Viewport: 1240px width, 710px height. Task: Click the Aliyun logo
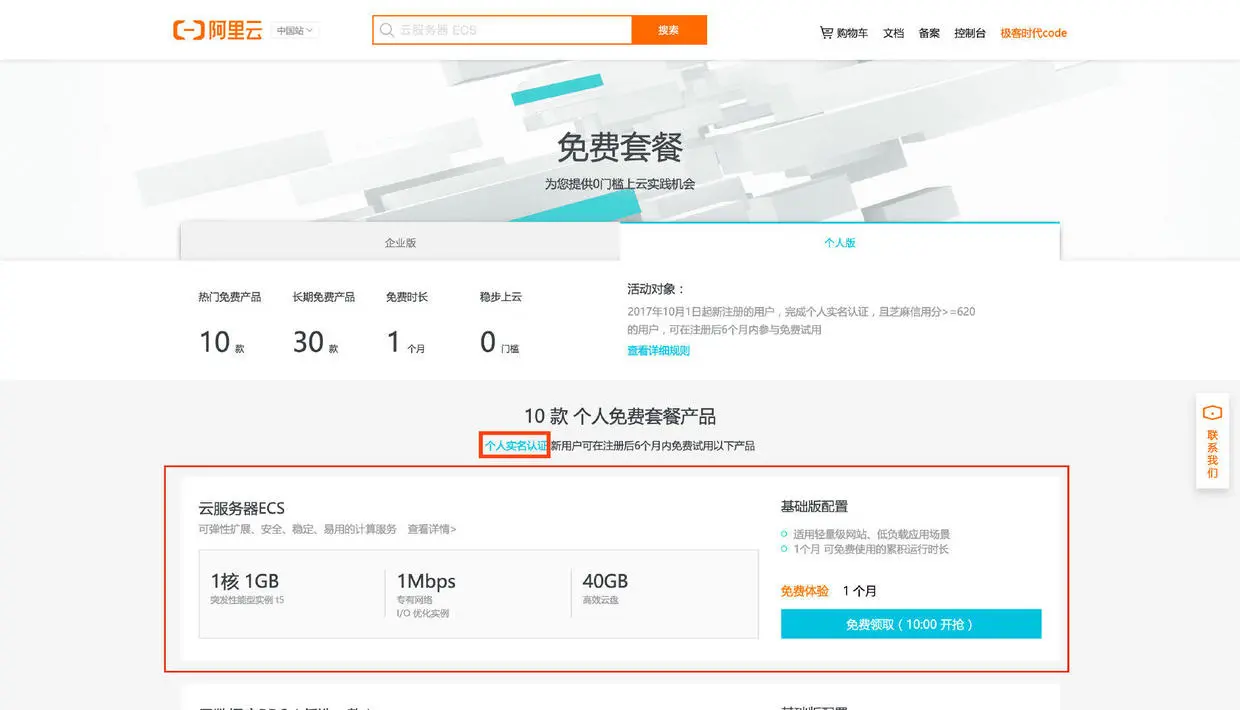(217, 30)
